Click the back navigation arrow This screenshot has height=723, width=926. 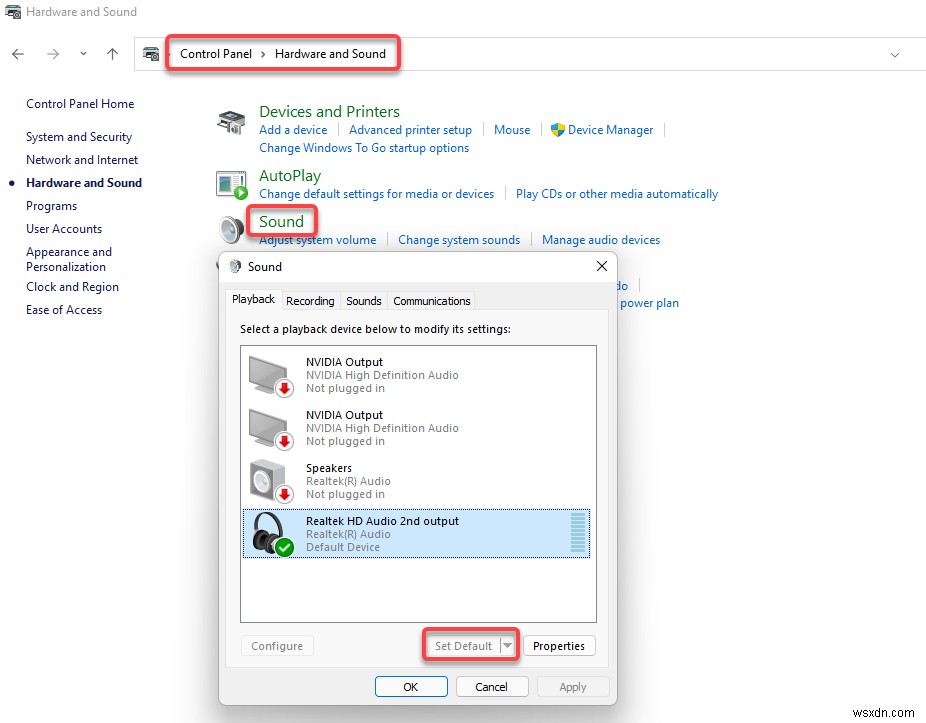click(x=17, y=54)
